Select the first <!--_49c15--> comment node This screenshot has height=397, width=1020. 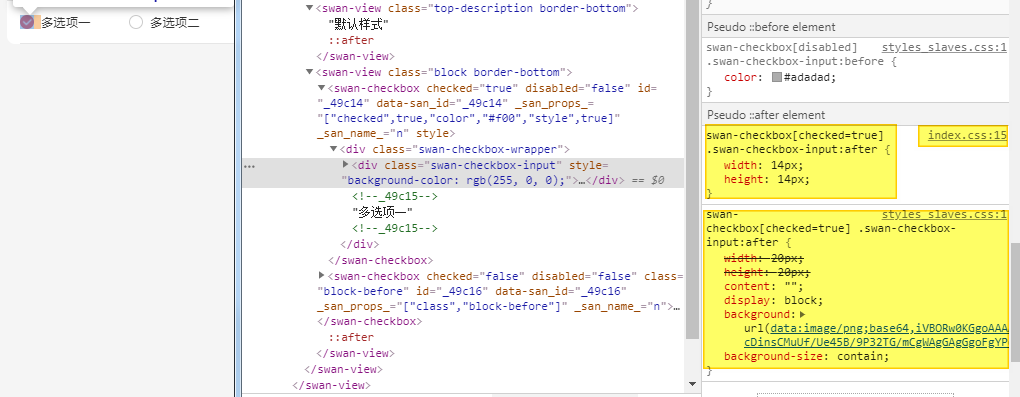point(395,197)
